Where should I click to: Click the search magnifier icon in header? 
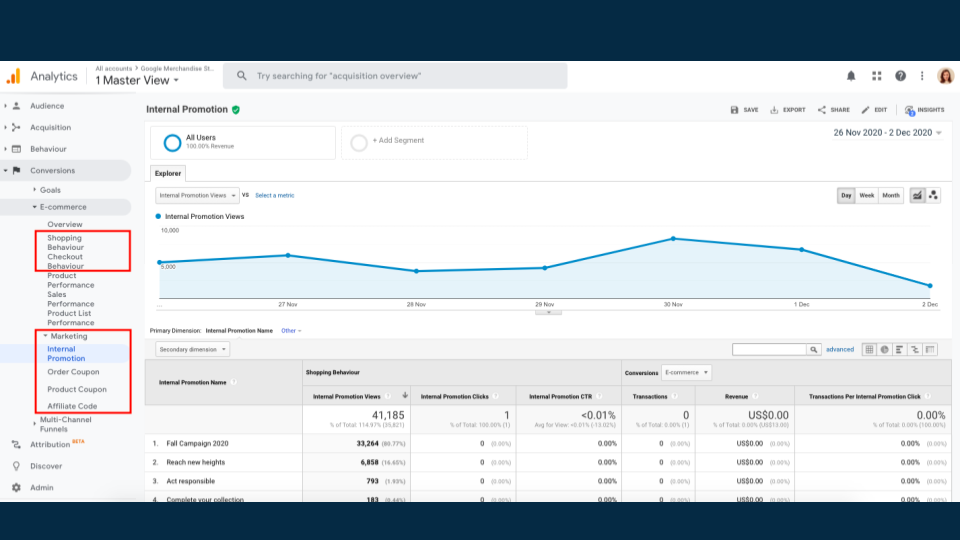(x=242, y=76)
